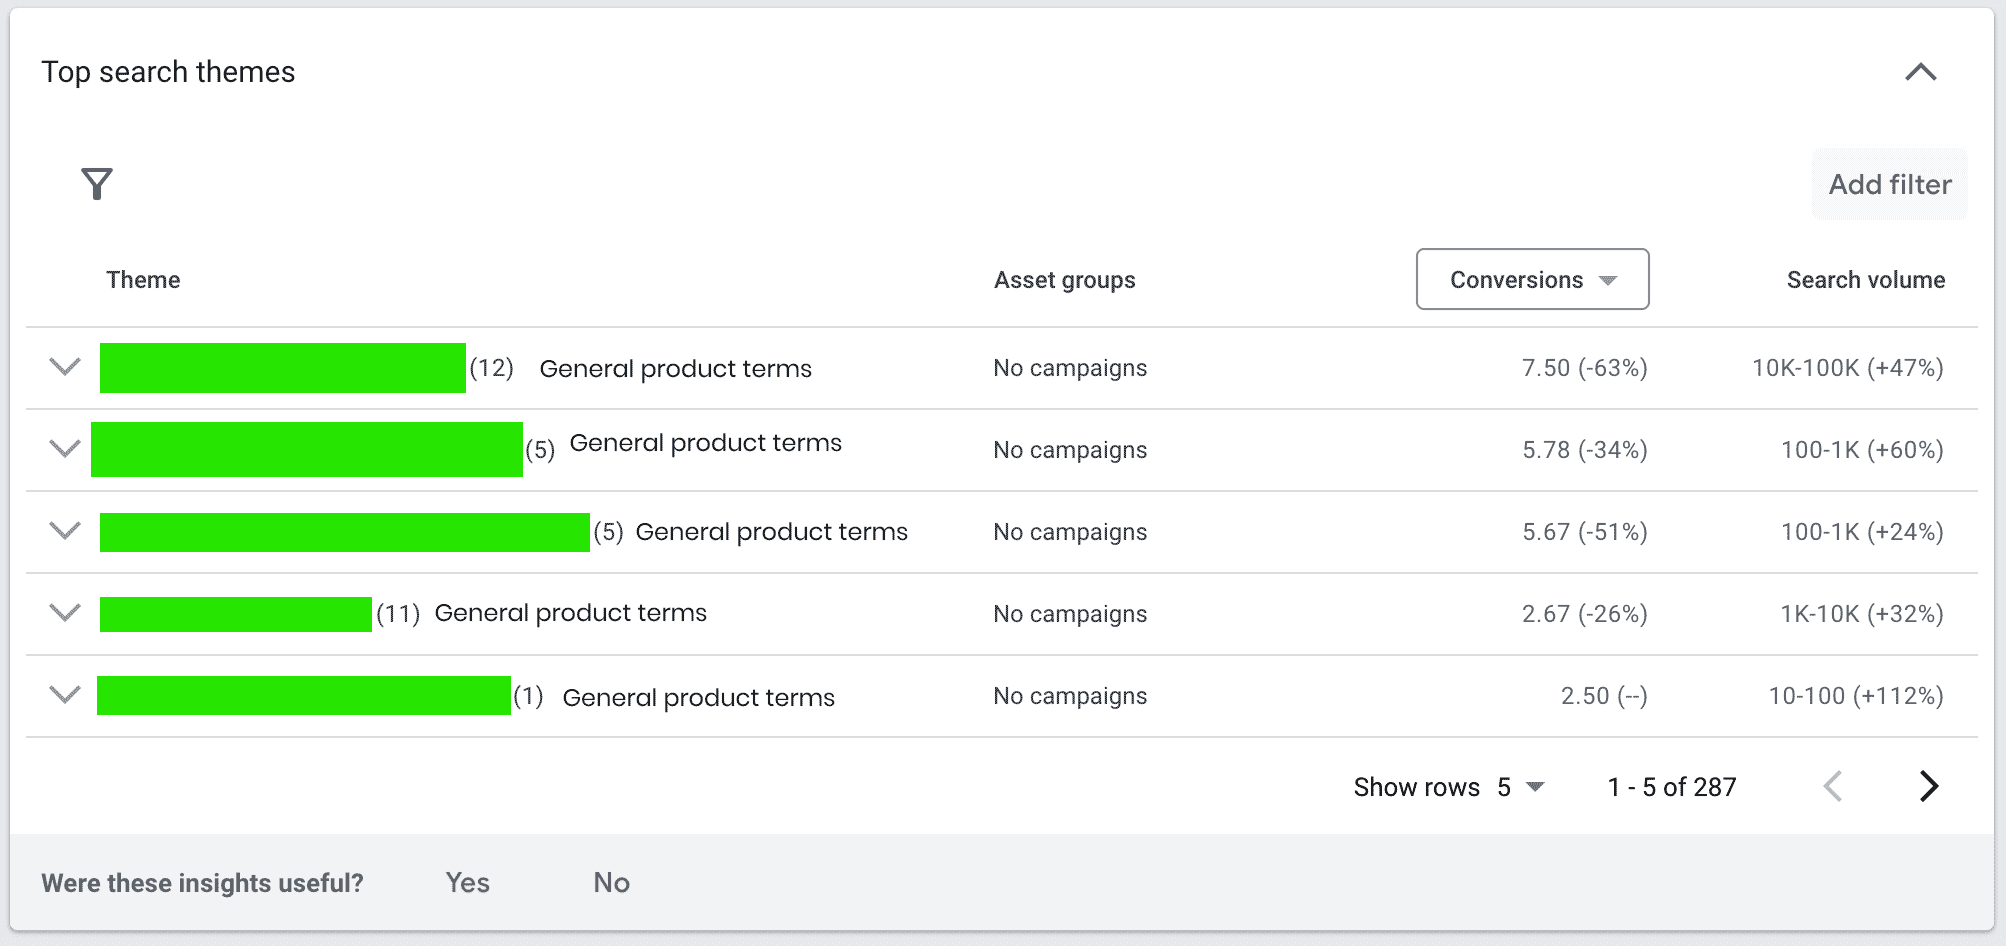Click the filter icon above the table
The image size is (2006, 946).
point(95,184)
